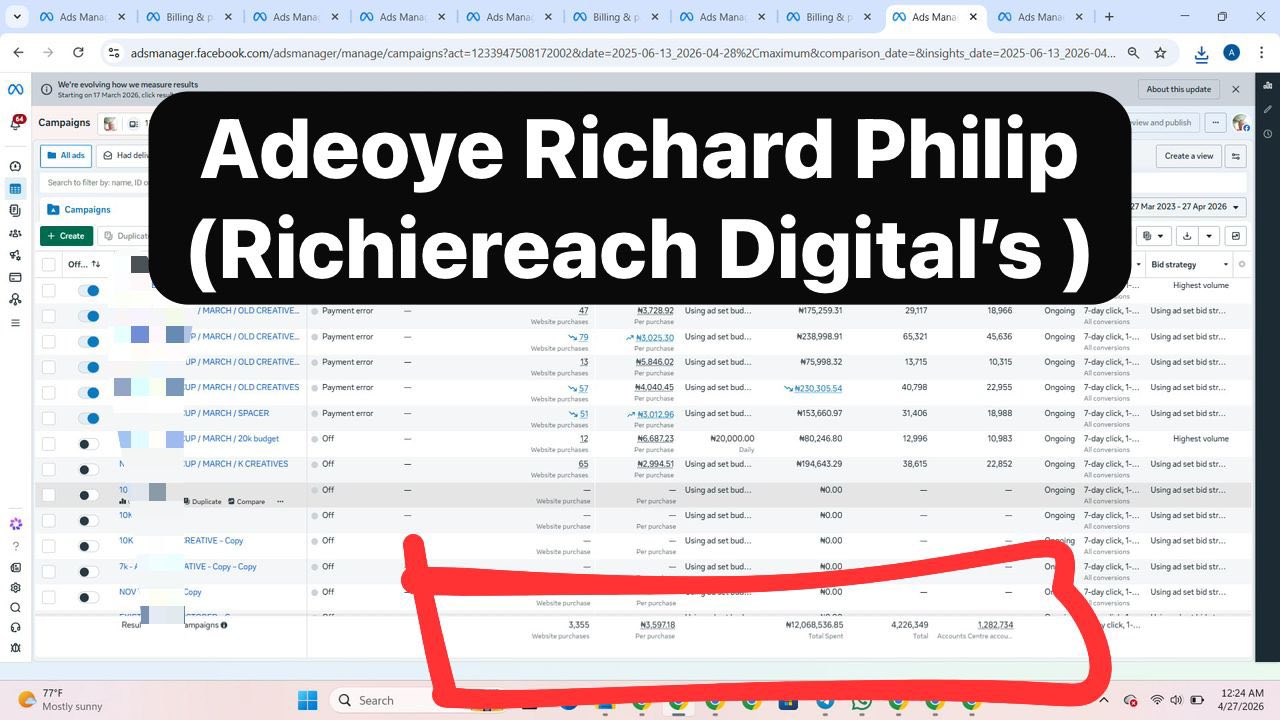1280x720 pixels.
Task: Click the Create a view button
Action: click(x=1189, y=156)
